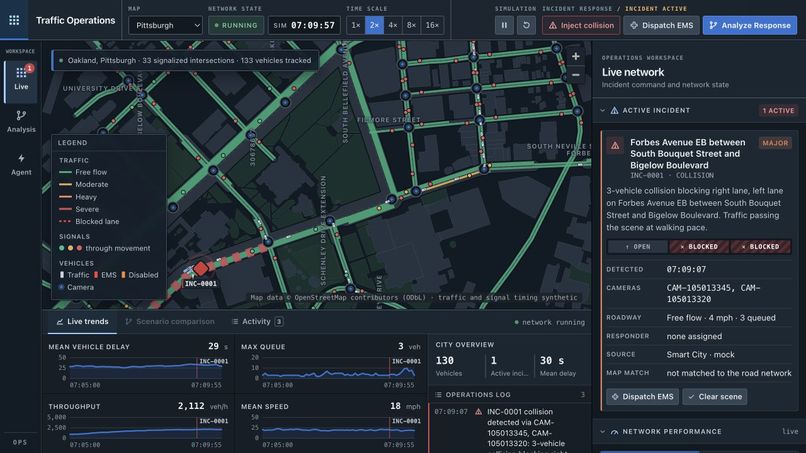Click Analyze Response button

[x=750, y=25]
